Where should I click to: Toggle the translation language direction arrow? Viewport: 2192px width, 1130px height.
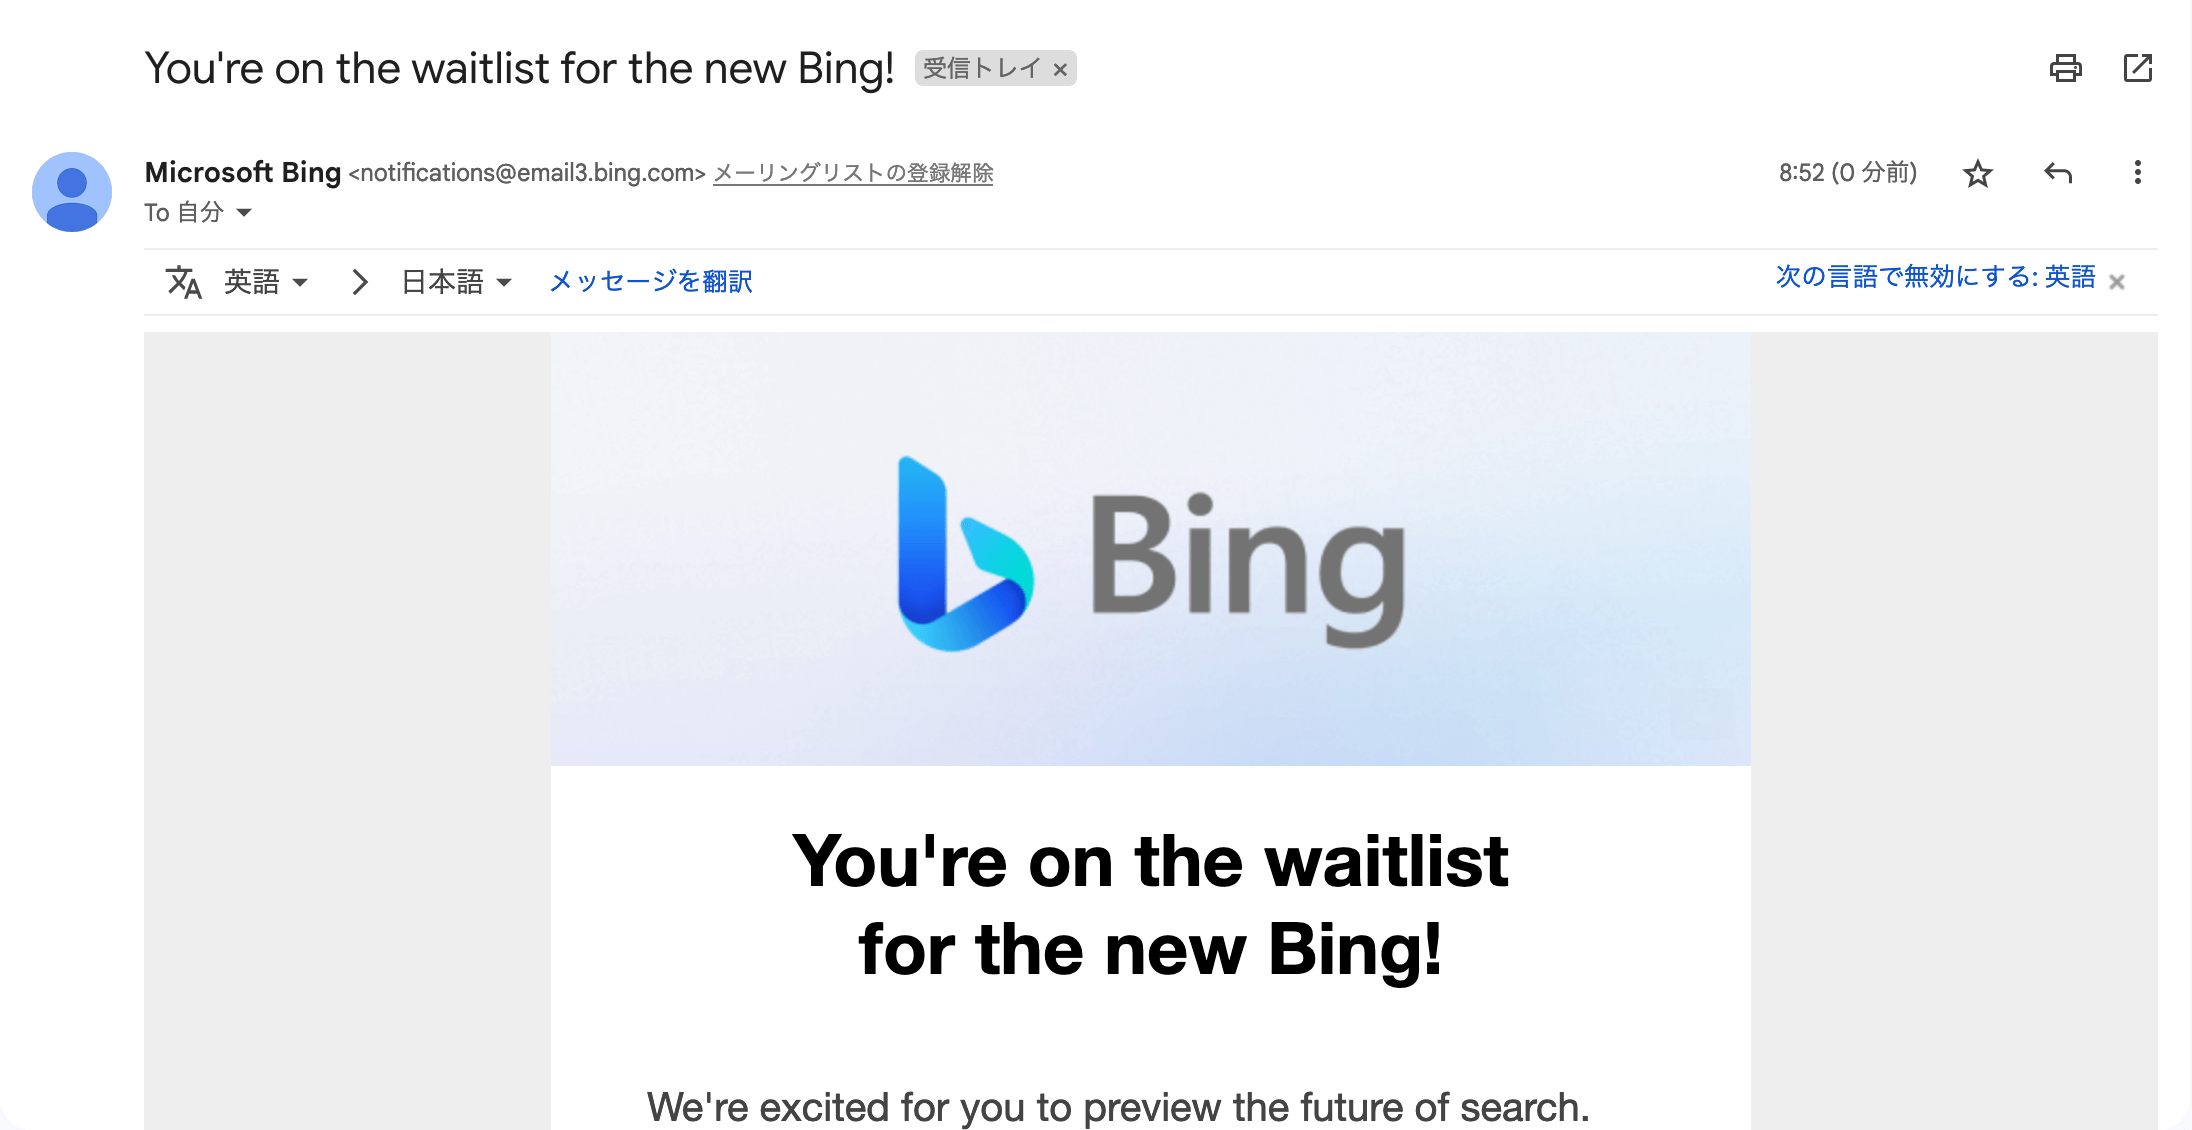click(x=355, y=280)
